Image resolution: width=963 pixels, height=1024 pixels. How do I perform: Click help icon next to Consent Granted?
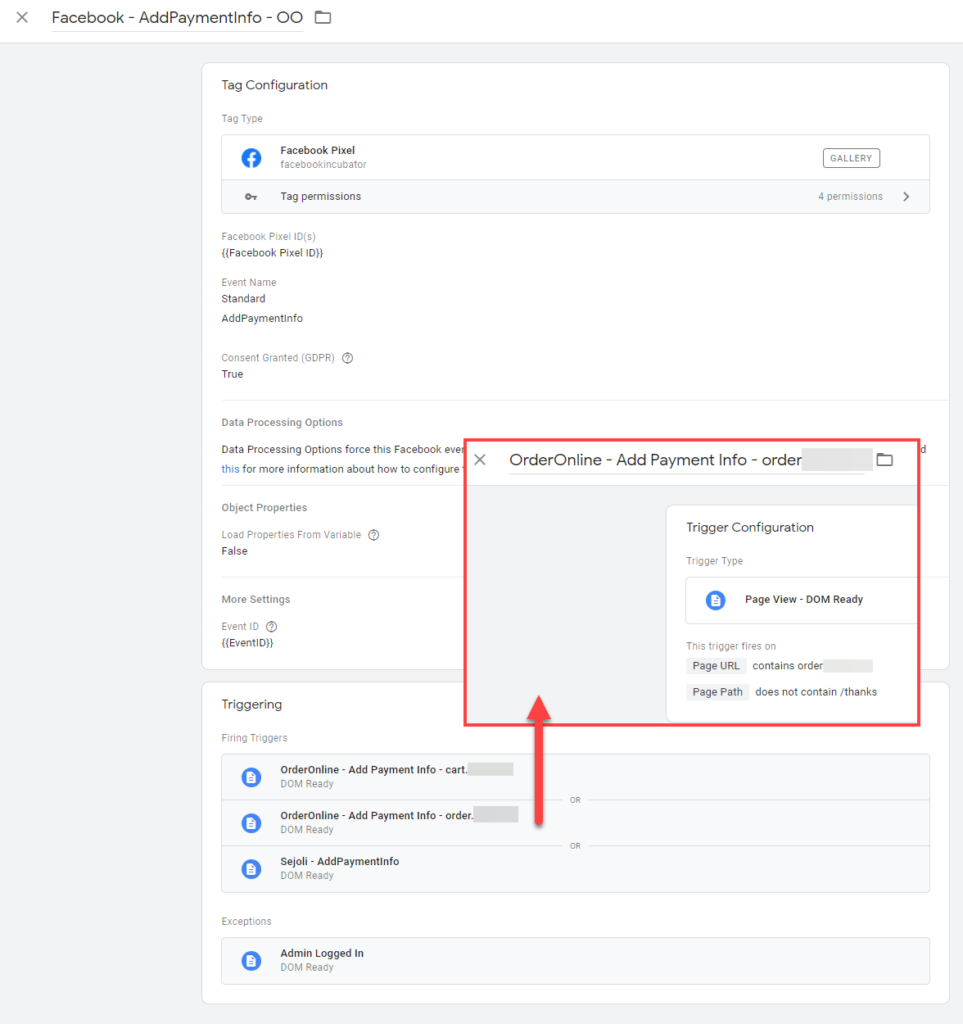pyautogui.click(x=347, y=358)
